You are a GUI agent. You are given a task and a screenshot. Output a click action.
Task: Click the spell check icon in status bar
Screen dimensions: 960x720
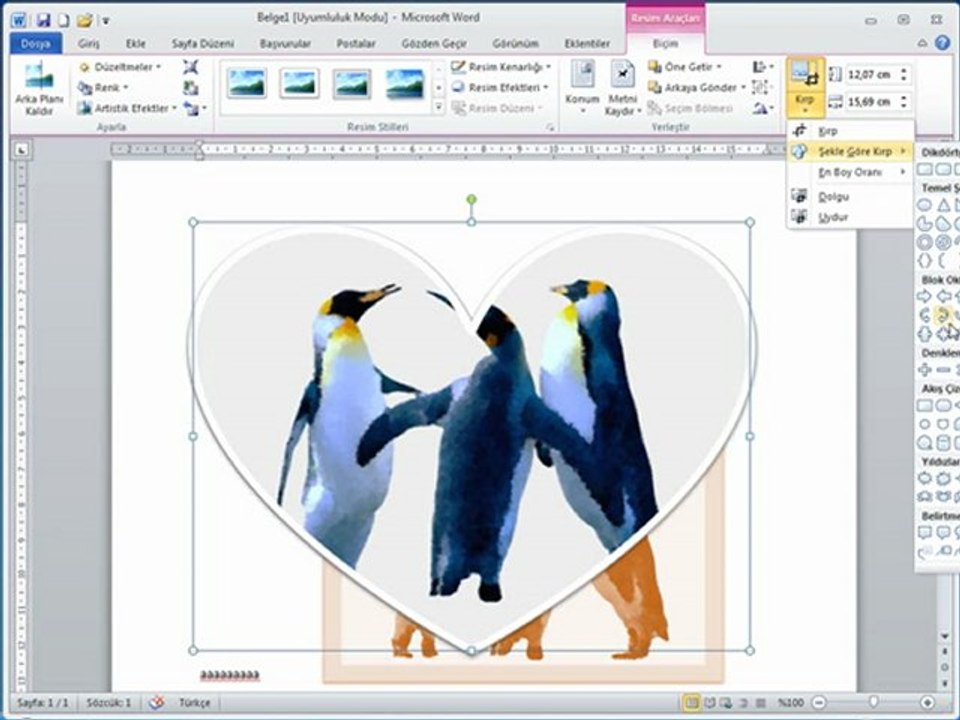click(x=156, y=702)
